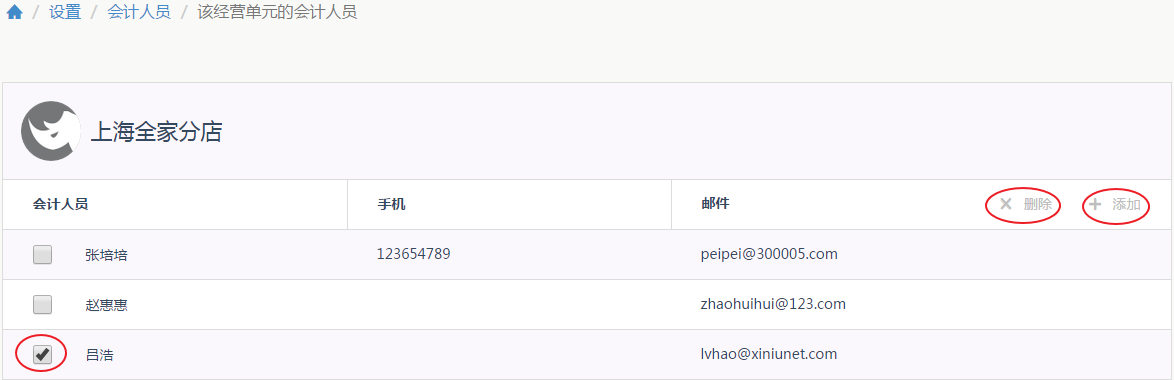This screenshot has width=1174, height=380.
Task: Tick the checkbox for 张培培
Action: pyautogui.click(x=43, y=254)
